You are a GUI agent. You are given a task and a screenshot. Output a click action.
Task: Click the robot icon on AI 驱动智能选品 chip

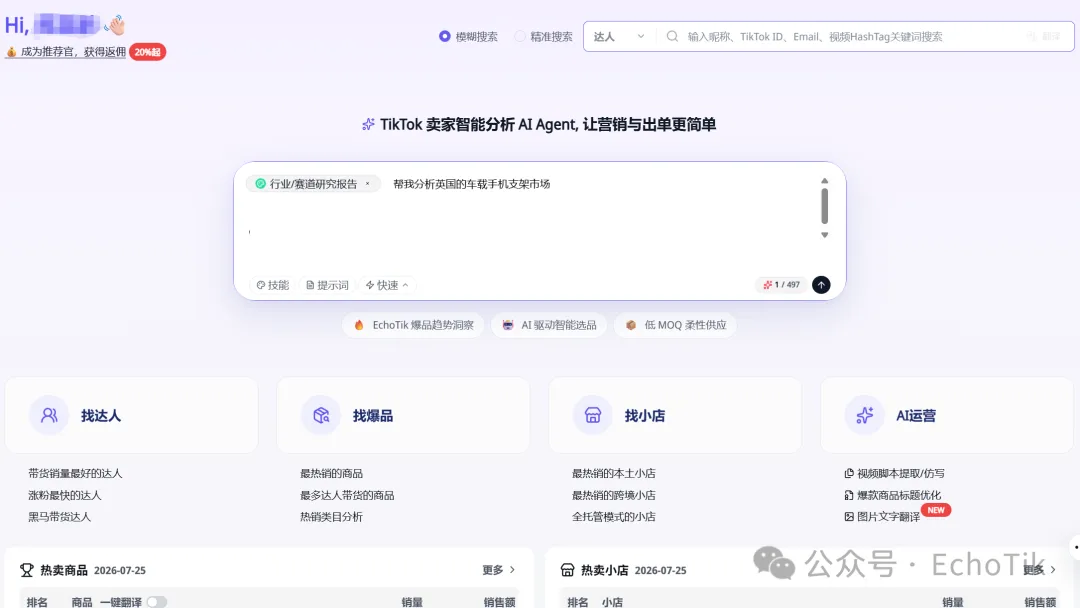pos(508,325)
